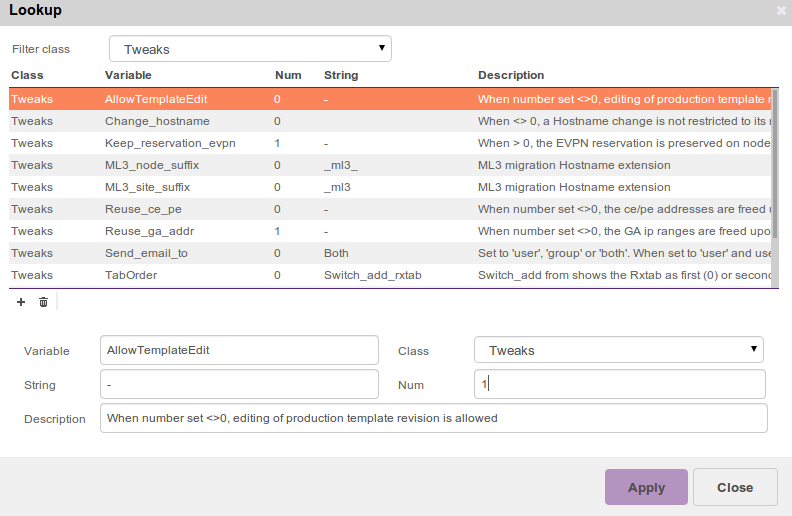Sort by the Variable column header
This screenshot has height=516, width=792.
(128, 75)
